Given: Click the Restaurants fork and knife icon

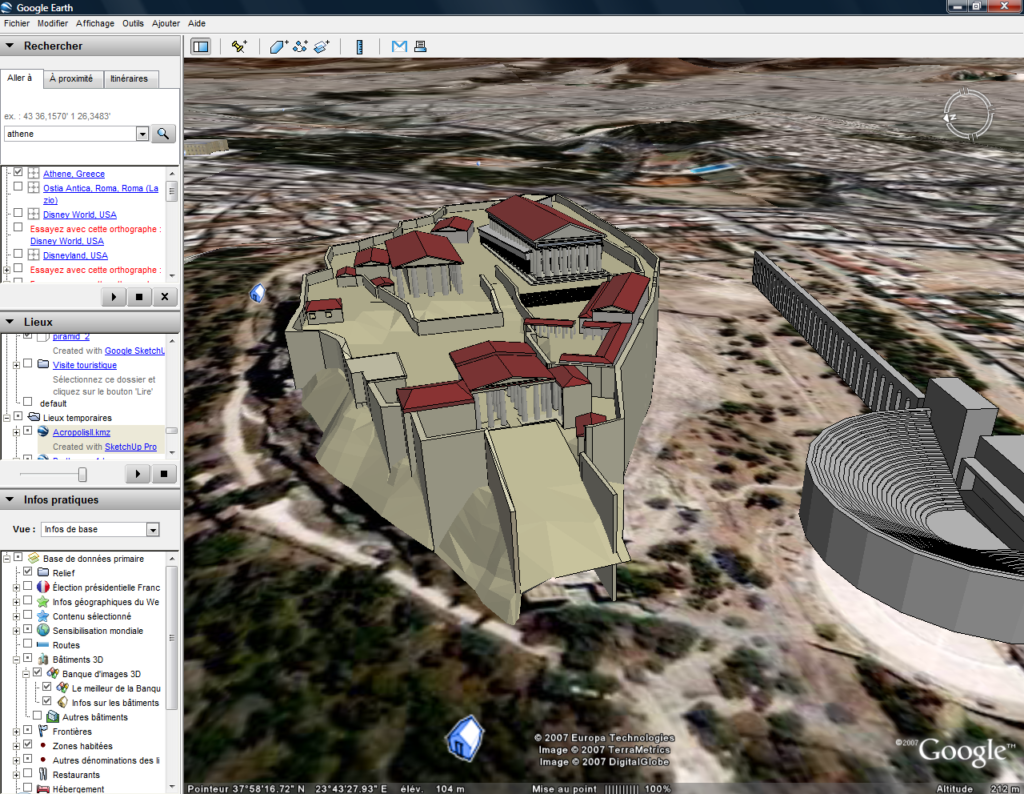Looking at the screenshot, I should click(x=43, y=774).
